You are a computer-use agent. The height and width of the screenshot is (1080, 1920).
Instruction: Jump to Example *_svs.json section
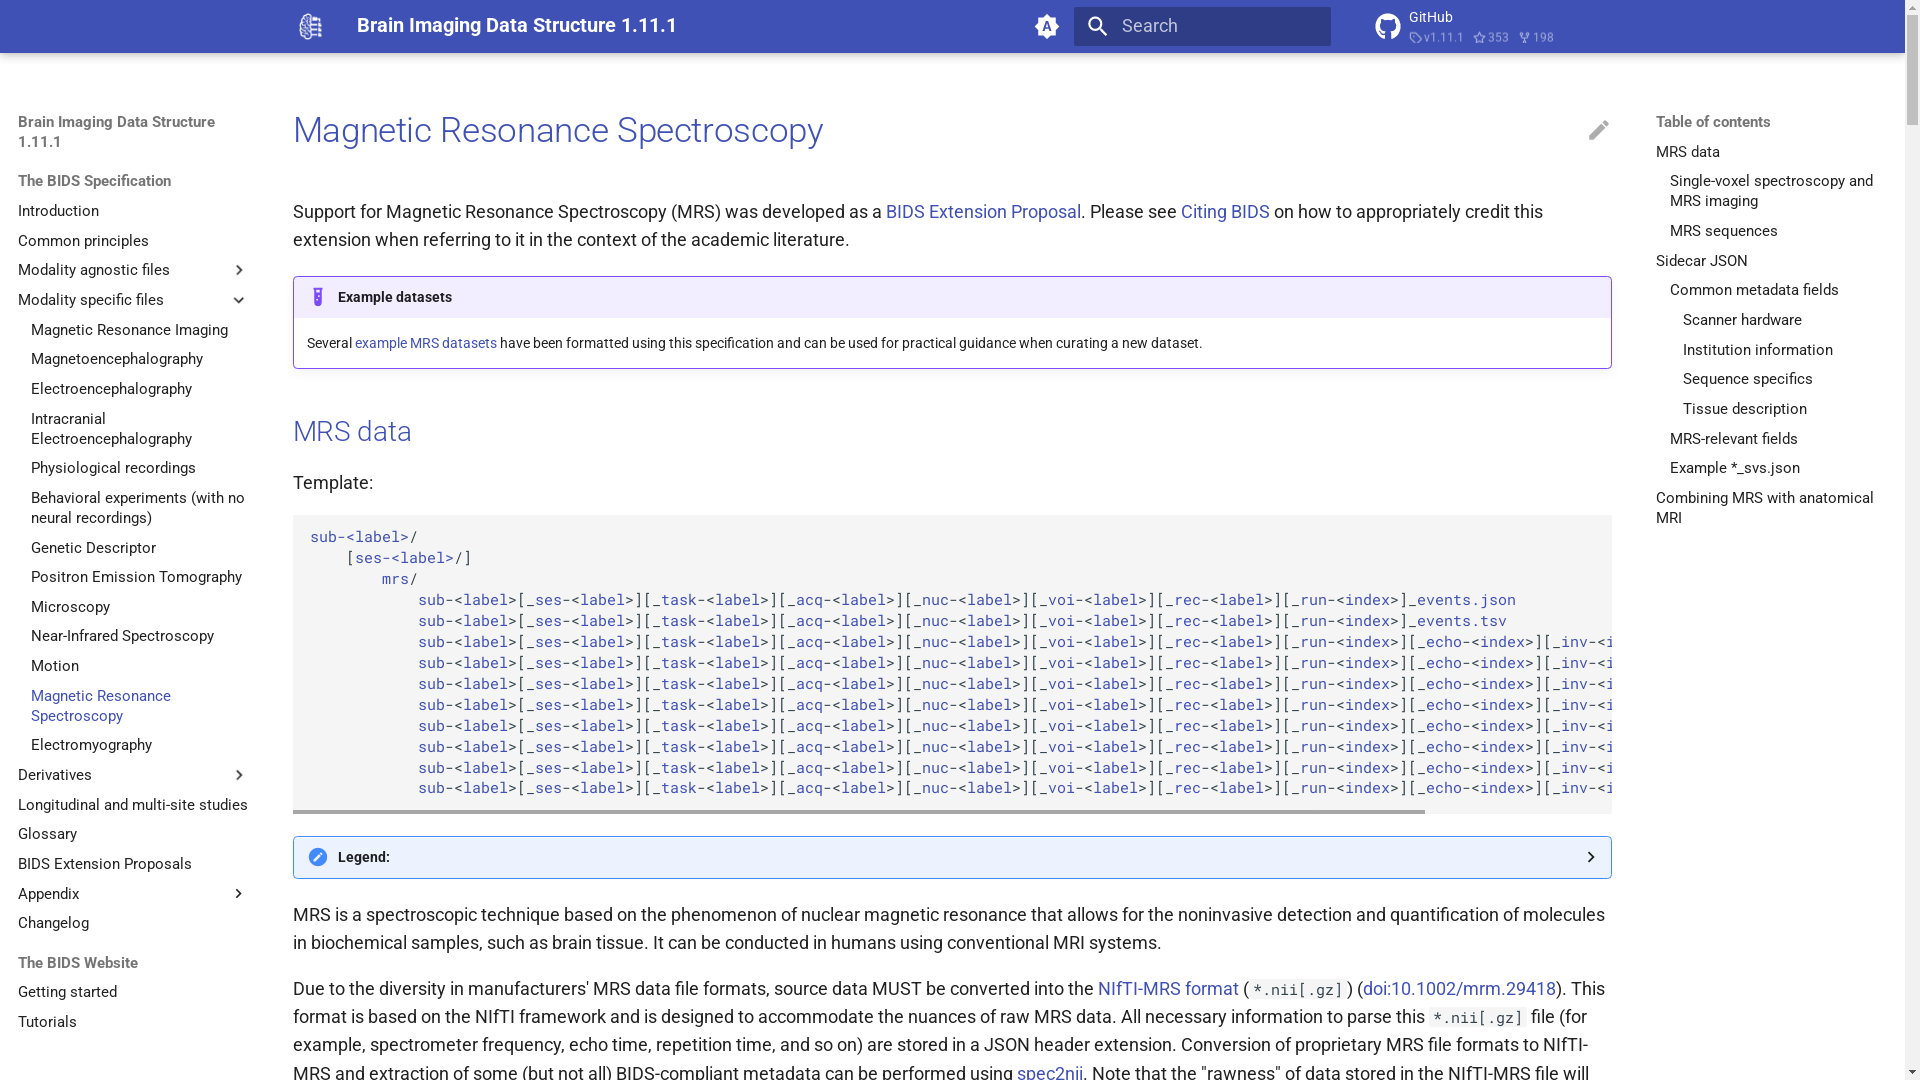pyautogui.click(x=1734, y=468)
